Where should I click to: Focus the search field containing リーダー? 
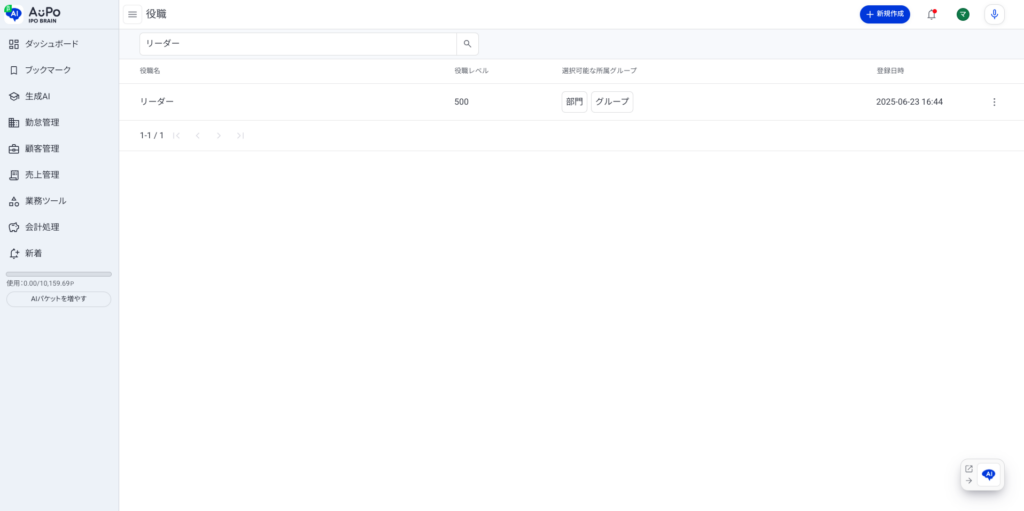pos(297,44)
